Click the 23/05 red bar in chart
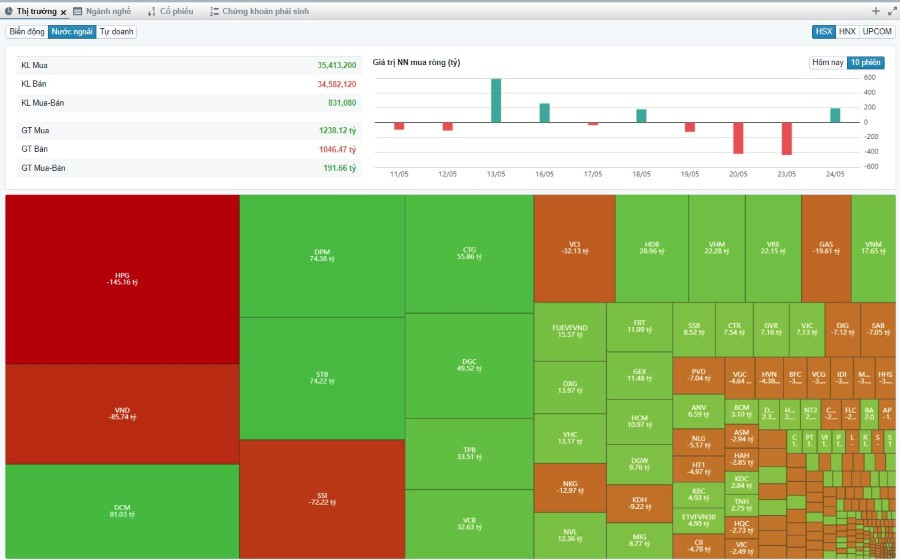Screen dimensions: 900x560 786,138
